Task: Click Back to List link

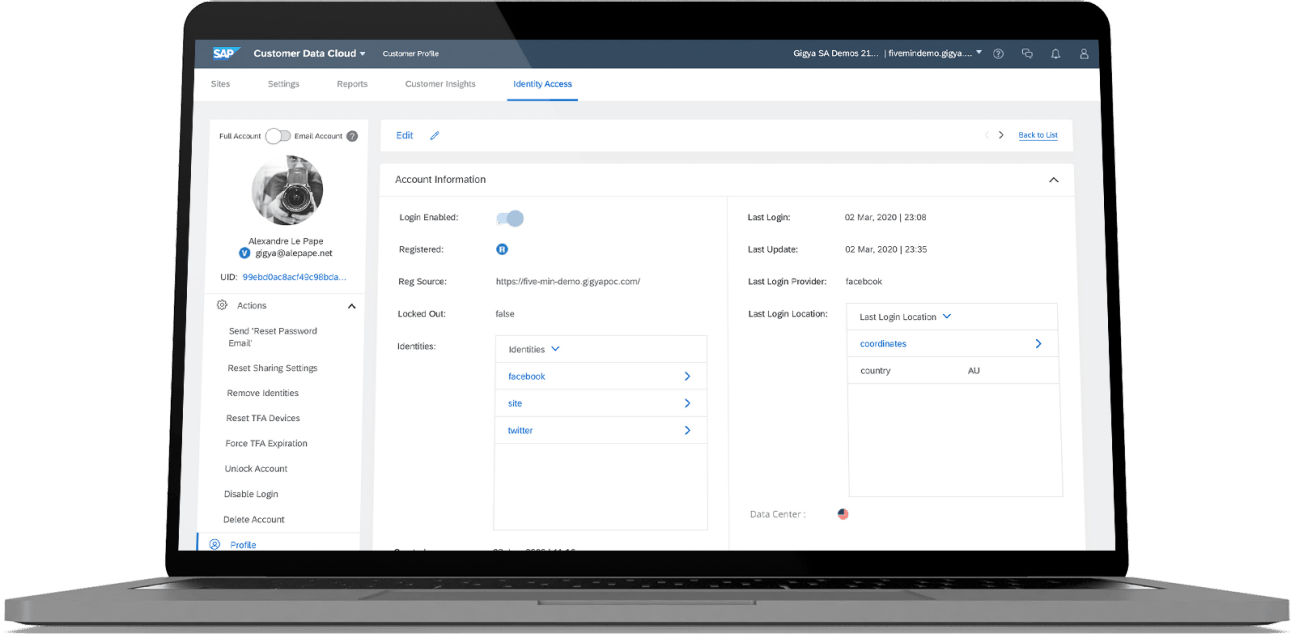Action: point(1038,135)
